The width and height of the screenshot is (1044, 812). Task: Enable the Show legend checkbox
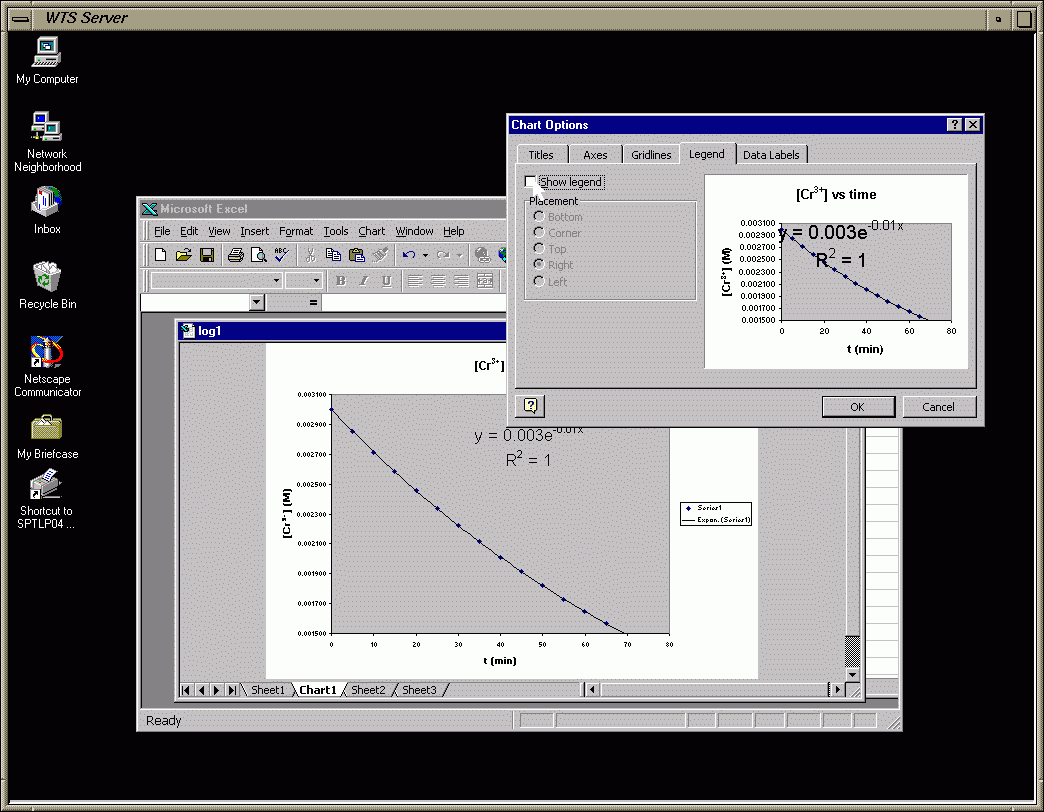click(x=531, y=182)
